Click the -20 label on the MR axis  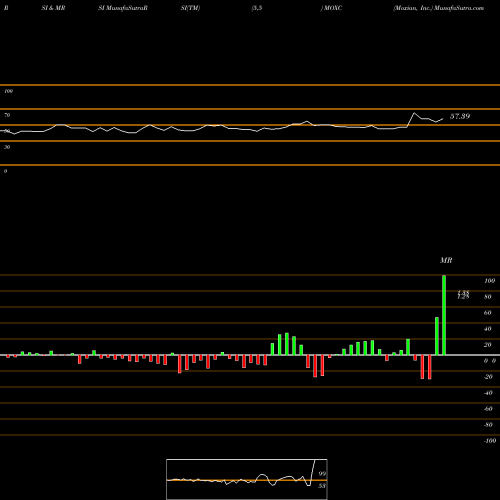(x=488, y=377)
